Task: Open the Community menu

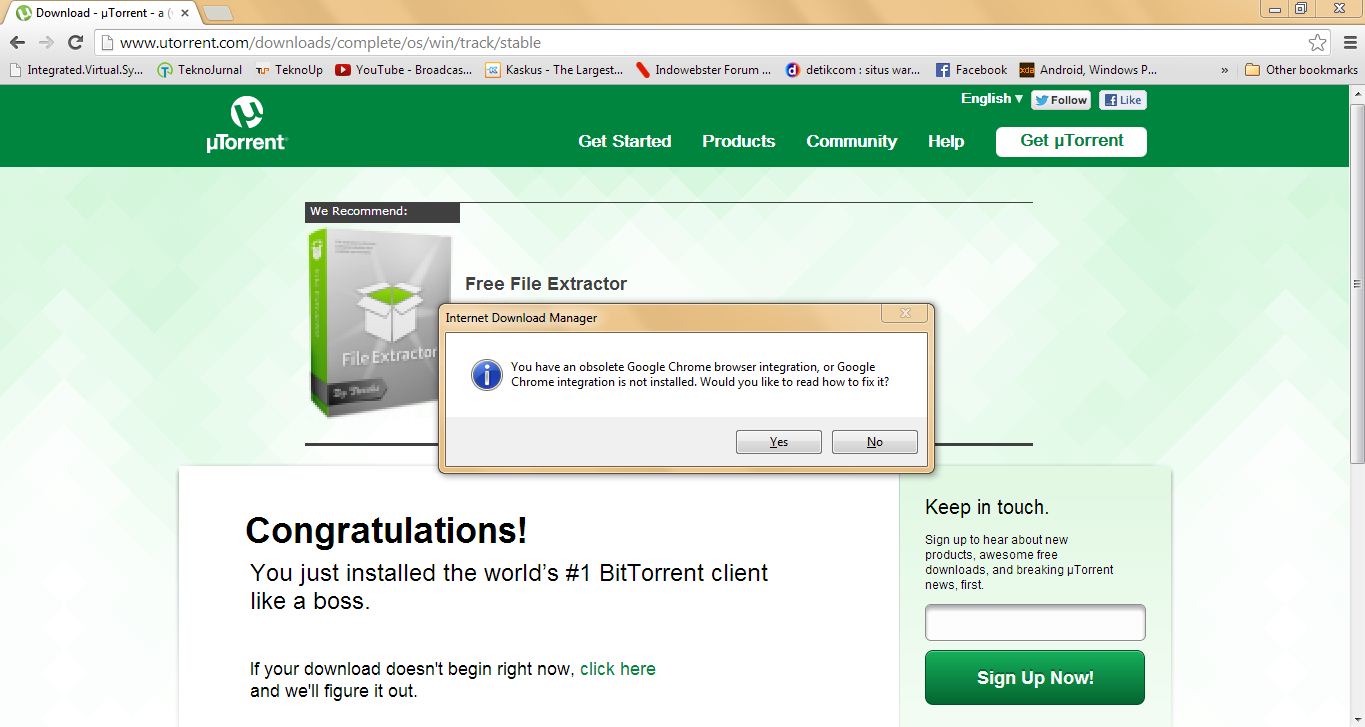Action: click(852, 141)
